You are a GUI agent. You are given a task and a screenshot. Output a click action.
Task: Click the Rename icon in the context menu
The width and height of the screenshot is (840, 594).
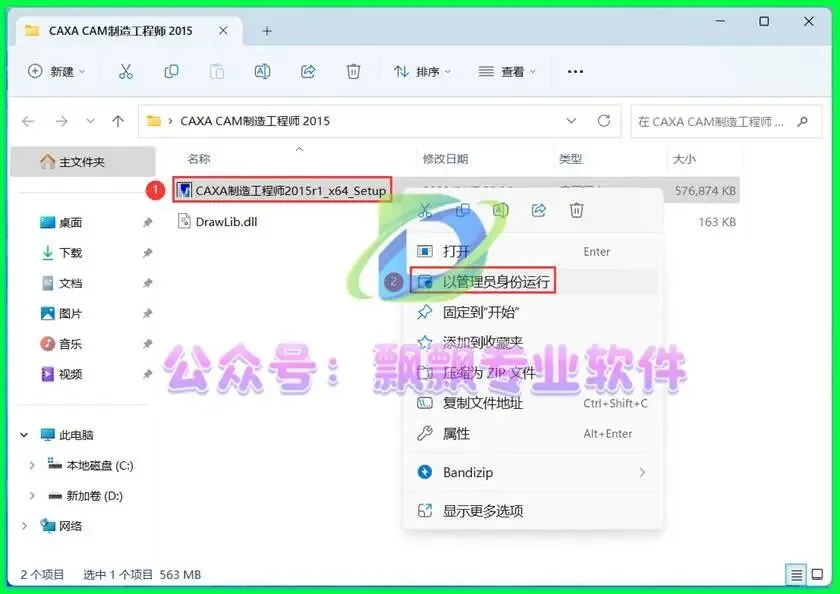click(500, 210)
